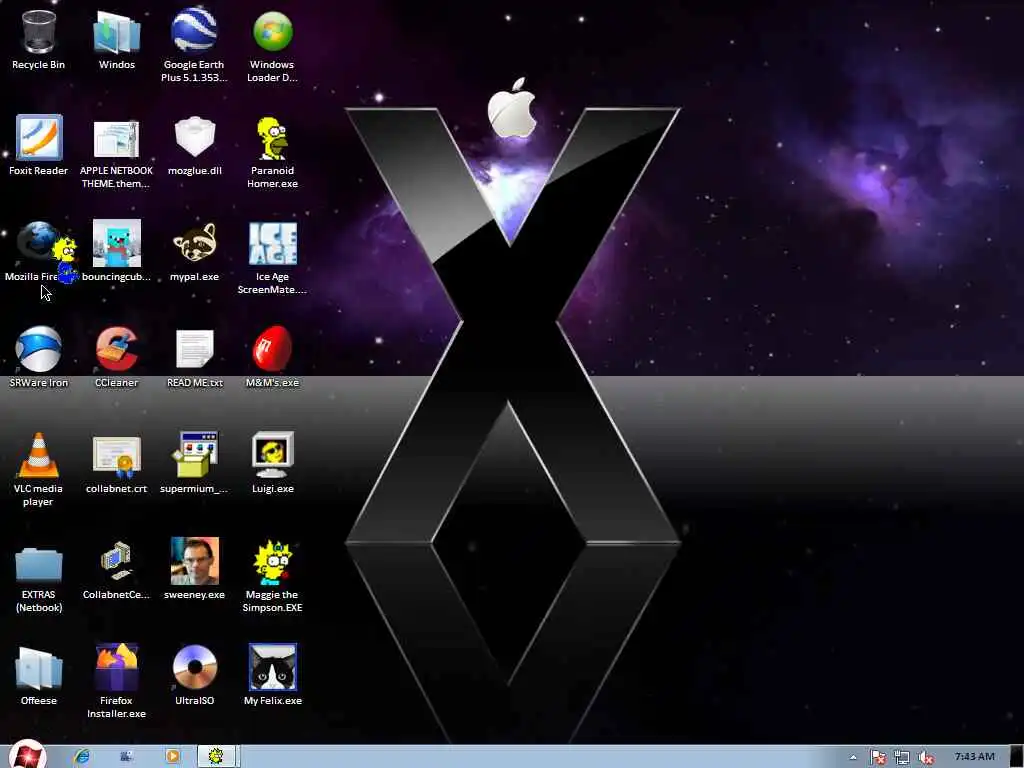
Task: Open the Recycle Bin icon
Action: coord(39,31)
